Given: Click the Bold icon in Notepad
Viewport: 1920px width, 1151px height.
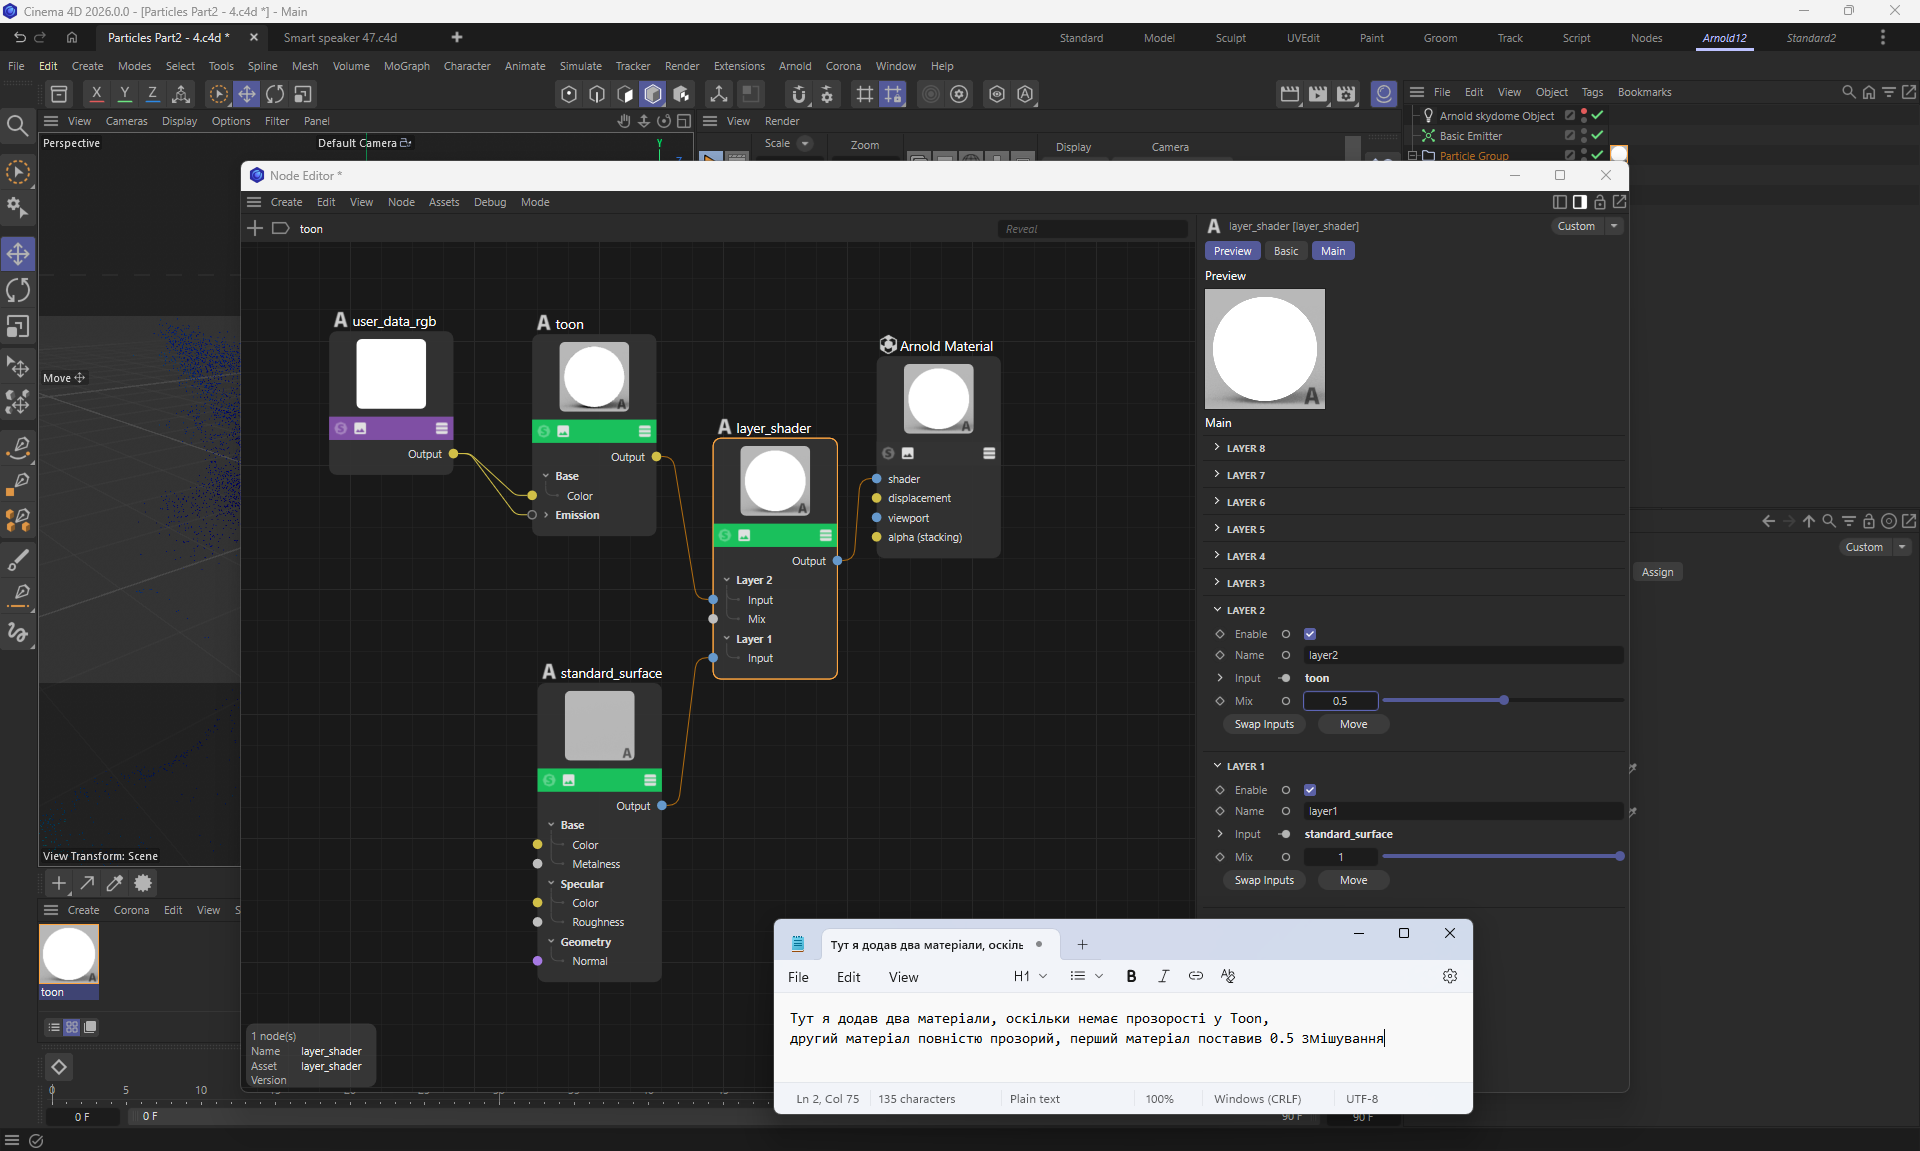Looking at the screenshot, I should (x=1131, y=976).
